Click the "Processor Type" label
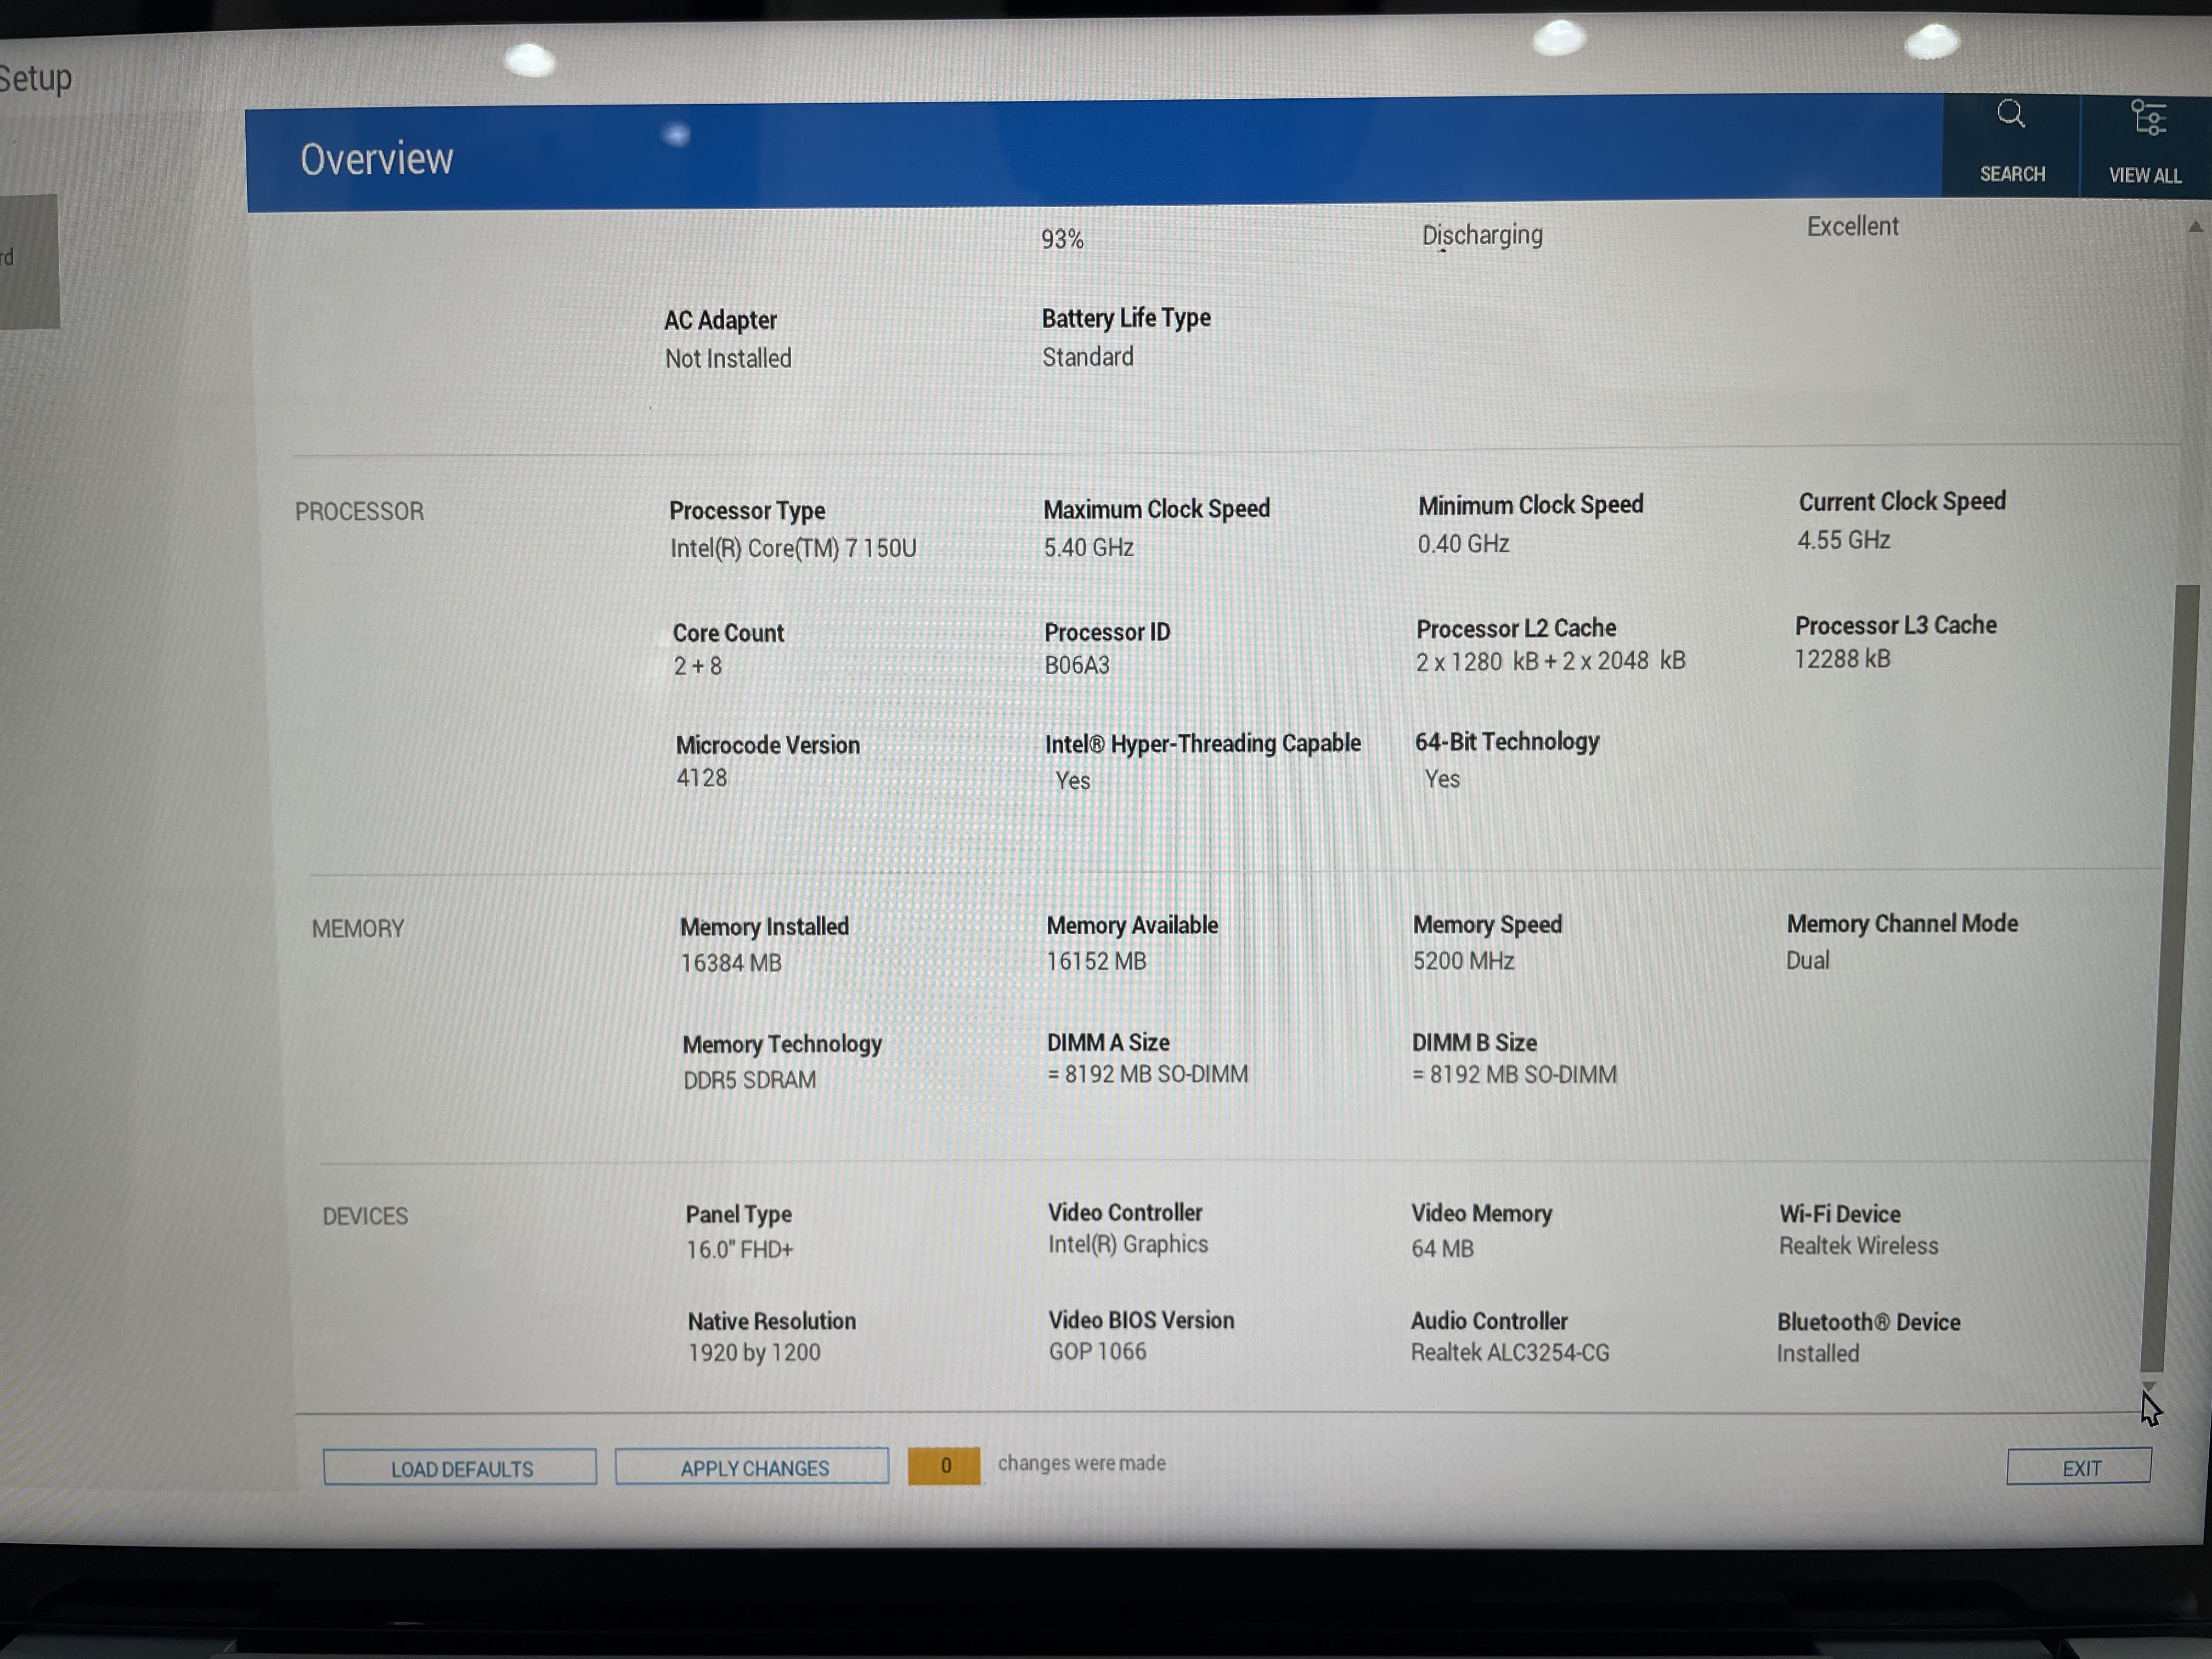Screen dimensions: 2212x1659 (747, 510)
